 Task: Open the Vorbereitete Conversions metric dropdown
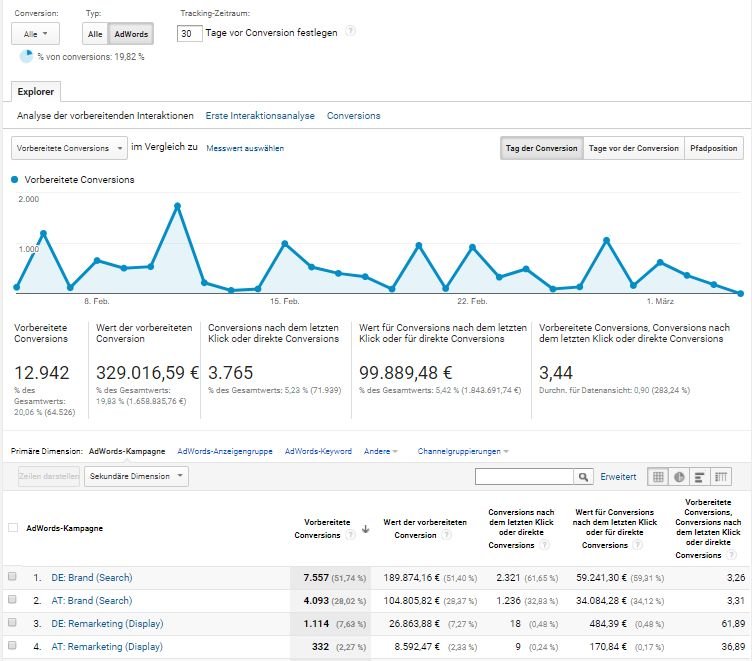tap(69, 148)
